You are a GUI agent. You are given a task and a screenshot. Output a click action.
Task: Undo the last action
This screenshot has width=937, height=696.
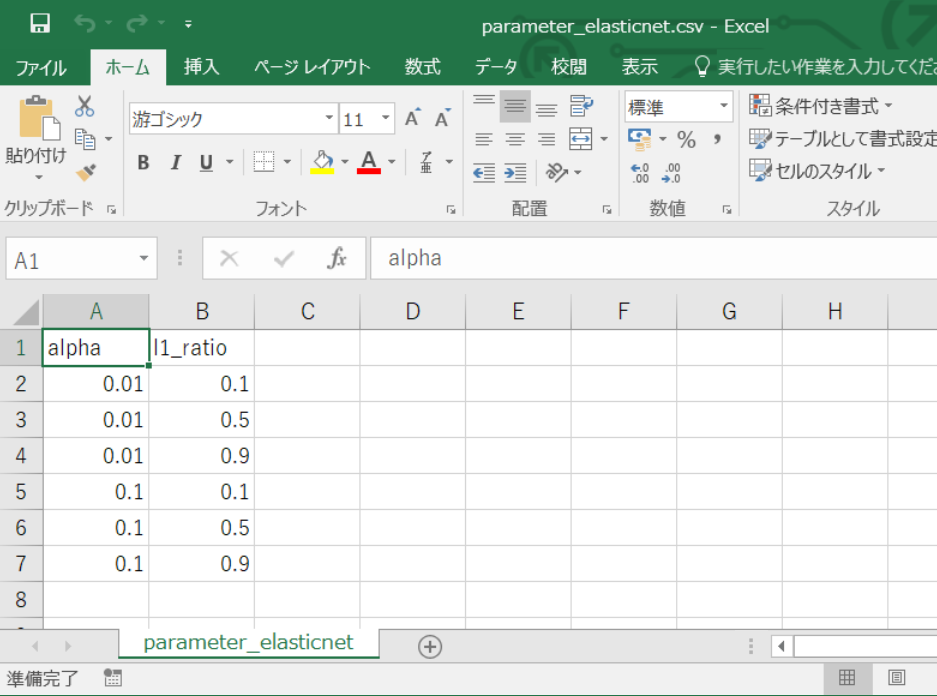coord(85,23)
